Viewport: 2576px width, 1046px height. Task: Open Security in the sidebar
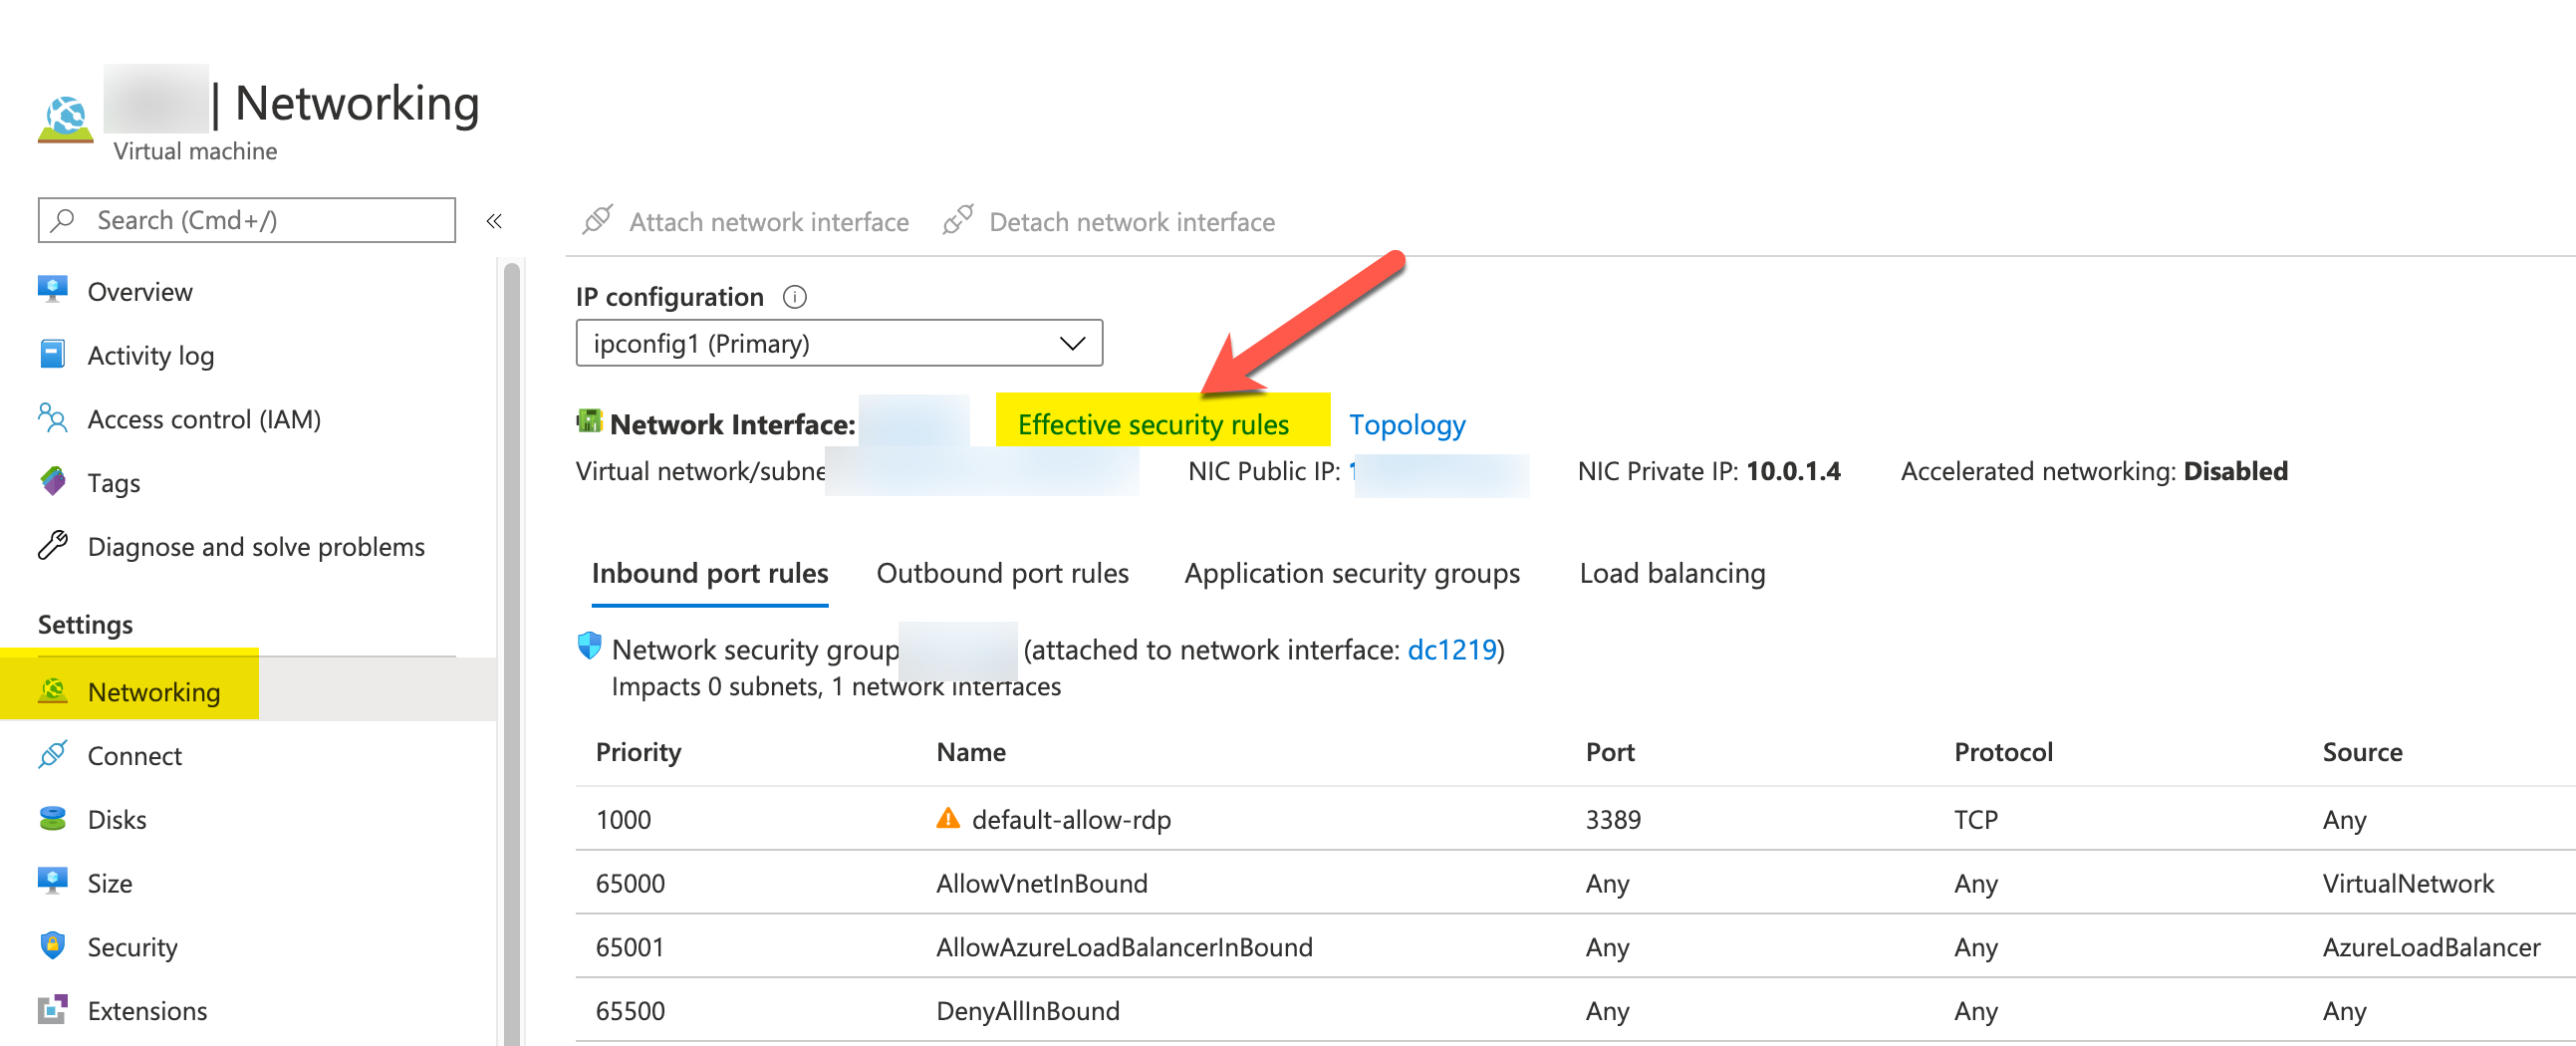click(133, 947)
